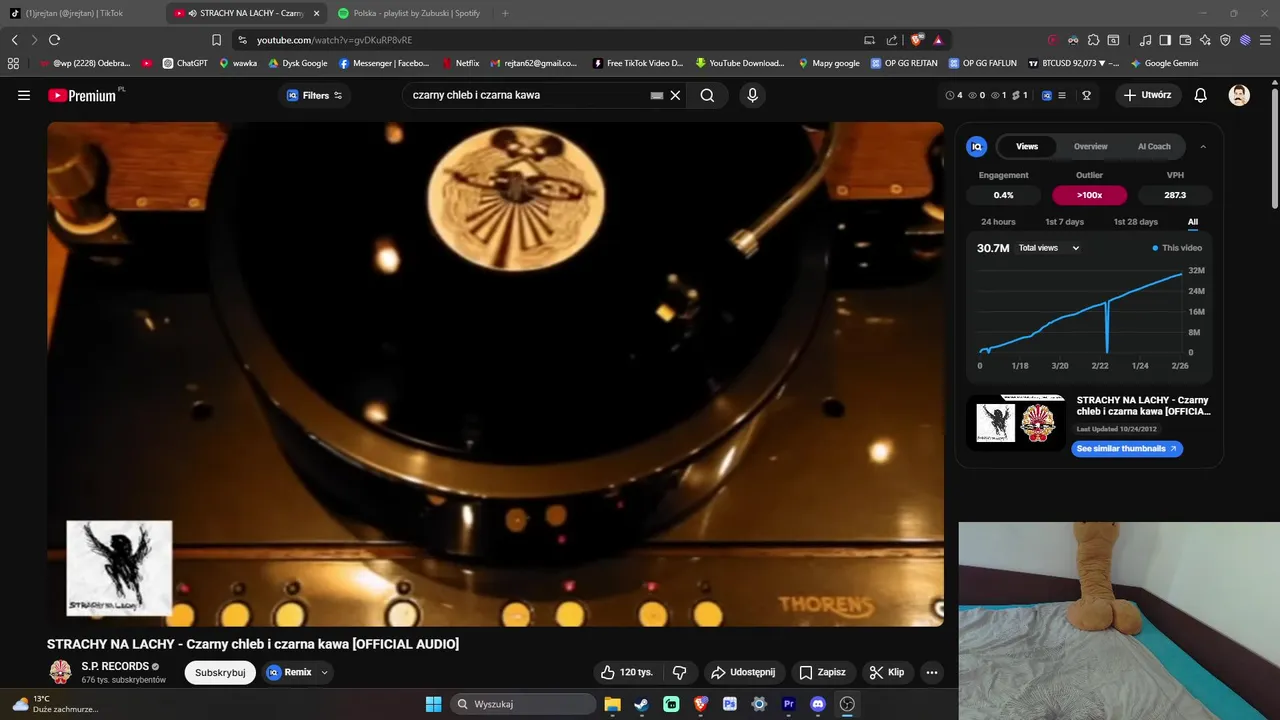Expand the Remix dropdown chevron
The image size is (1280, 720).
(x=324, y=672)
